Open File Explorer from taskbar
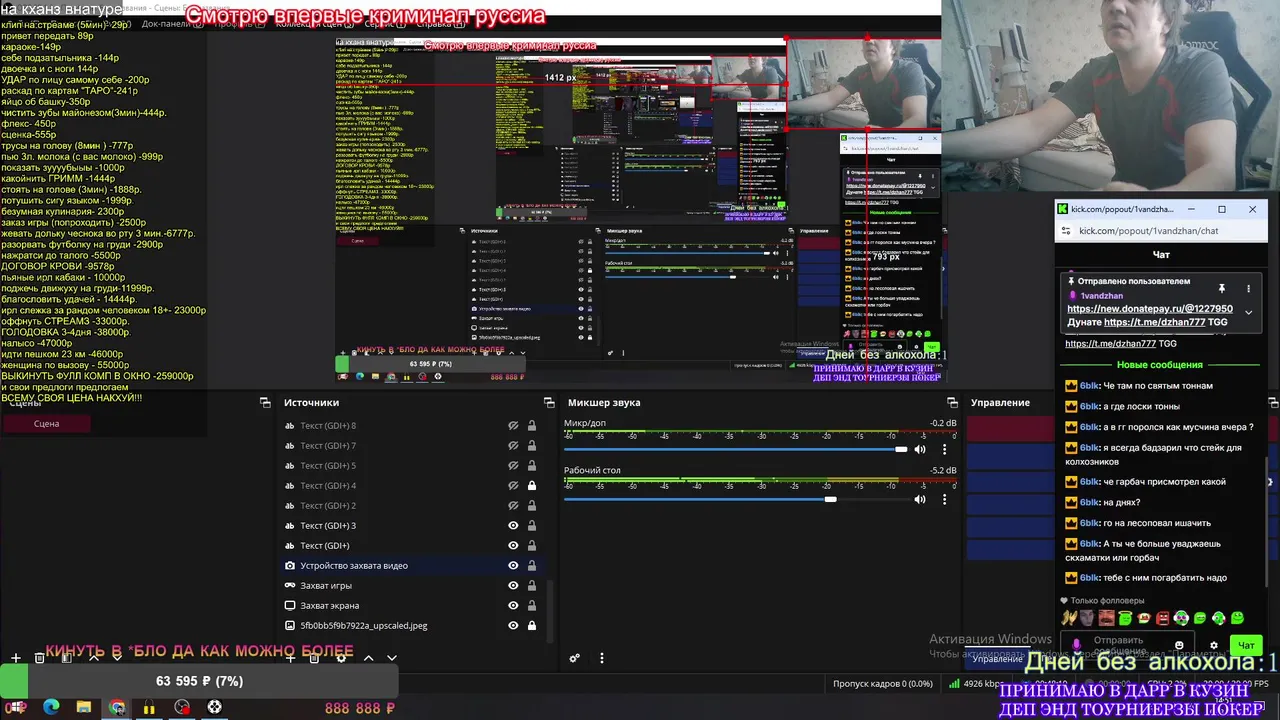1280x720 pixels. (84, 707)
